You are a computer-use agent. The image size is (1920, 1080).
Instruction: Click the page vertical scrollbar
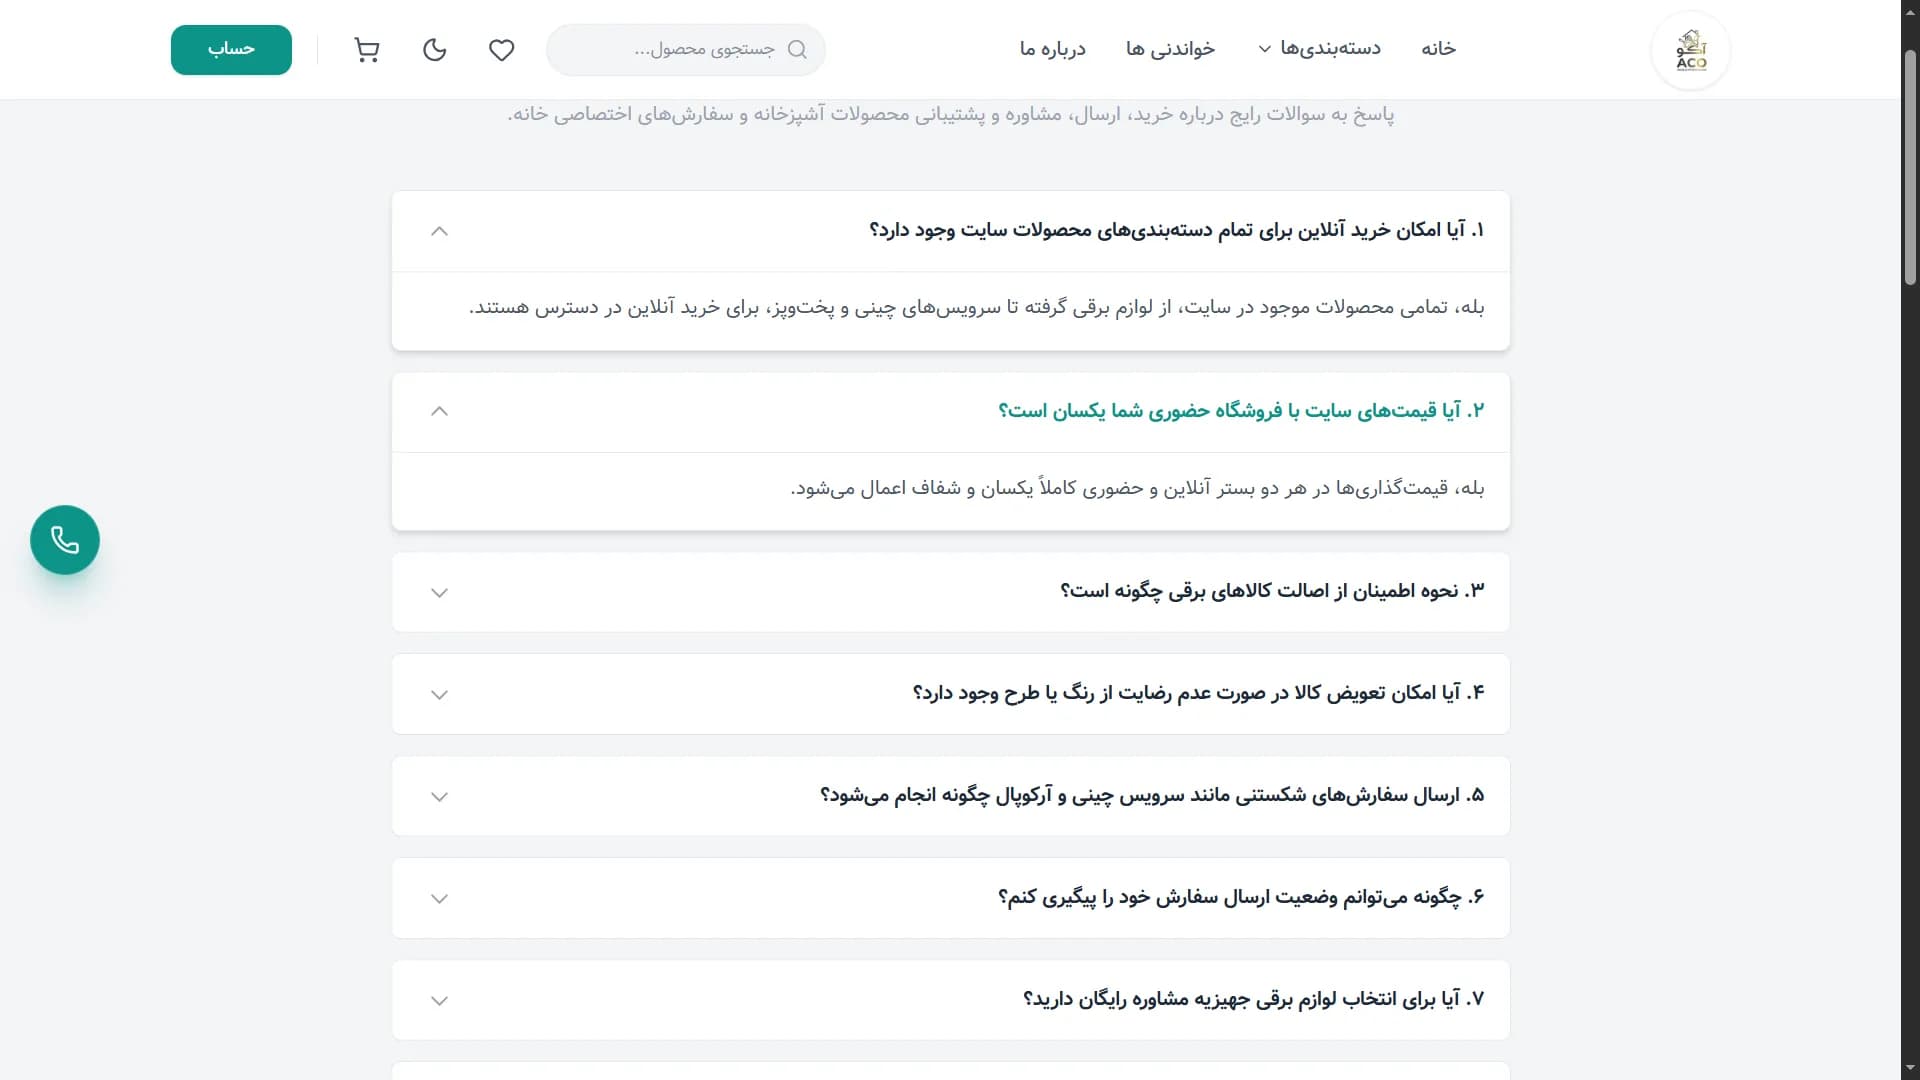pyautogui.click(x=1910, y=540)
